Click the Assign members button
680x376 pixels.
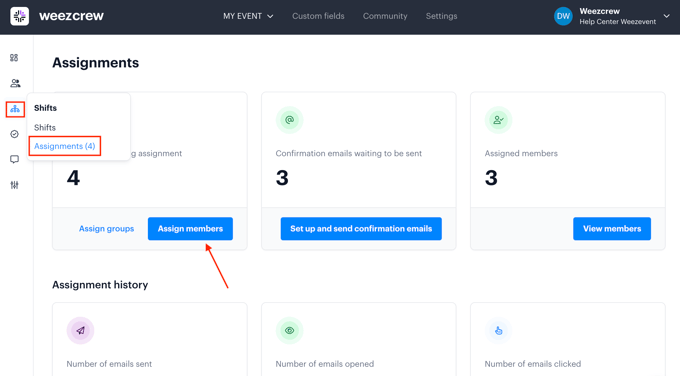(190, 229)
